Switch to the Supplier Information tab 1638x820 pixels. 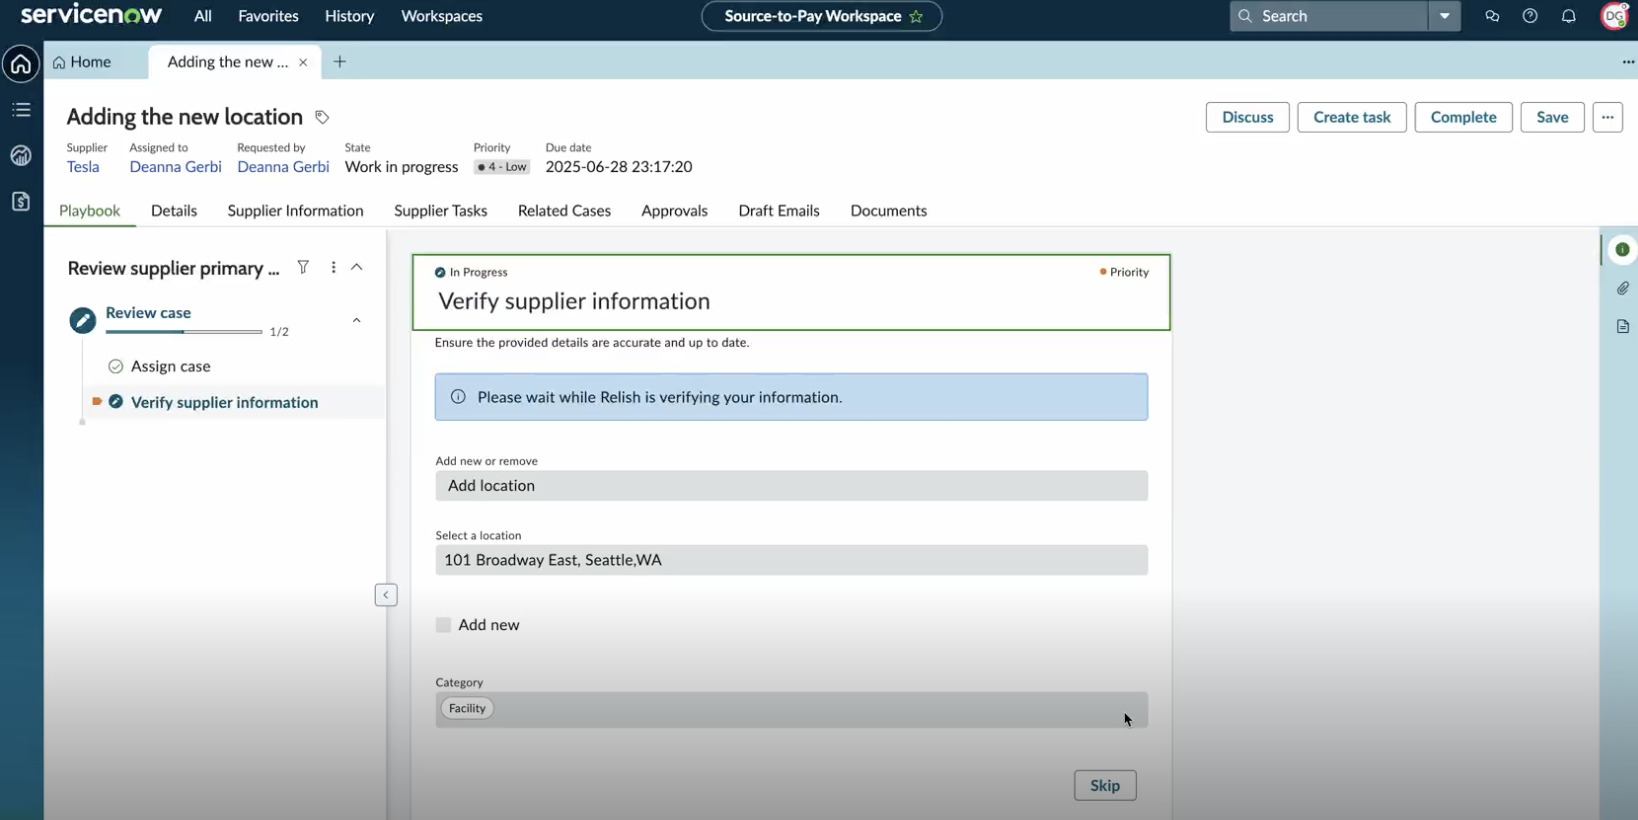point(295,211)
